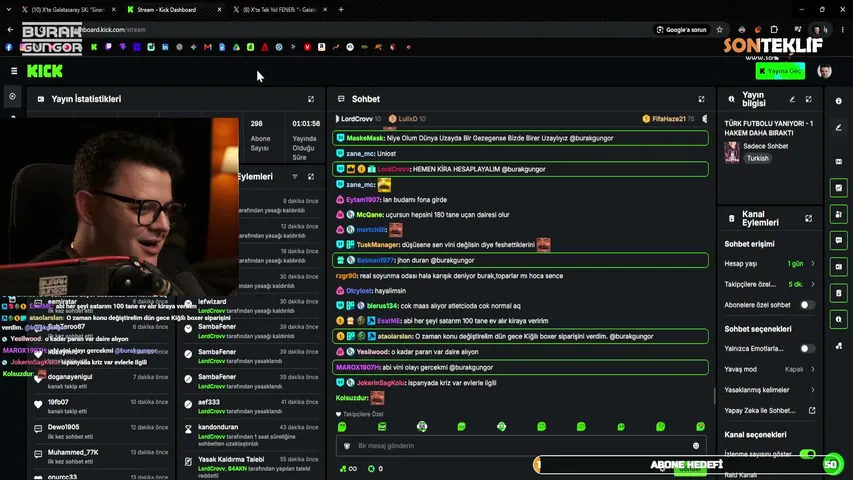The height and width of the screenshot is (480, 853).
Task: Go back with the browser back arrow
Action: click(10, 29)
